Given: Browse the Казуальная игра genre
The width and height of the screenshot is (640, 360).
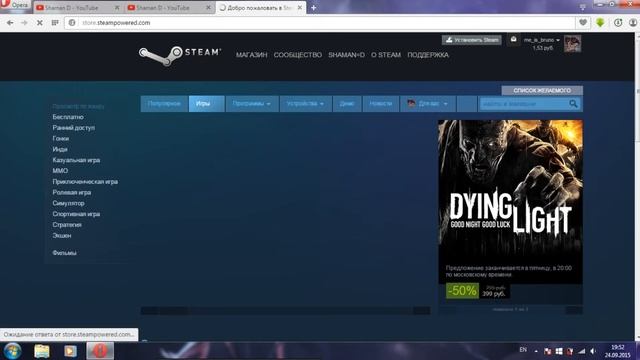Looking at the screenshot, I should [76, 160].
